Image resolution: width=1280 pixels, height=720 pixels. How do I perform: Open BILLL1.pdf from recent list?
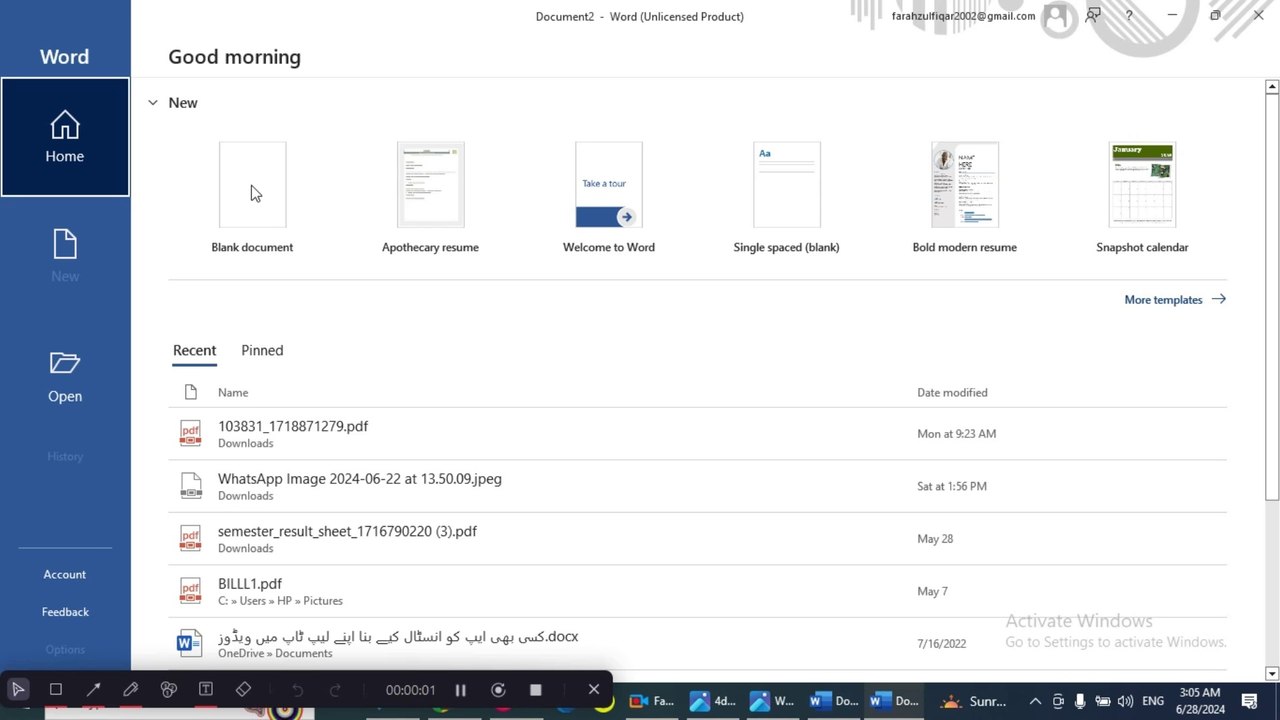point(697,591)
